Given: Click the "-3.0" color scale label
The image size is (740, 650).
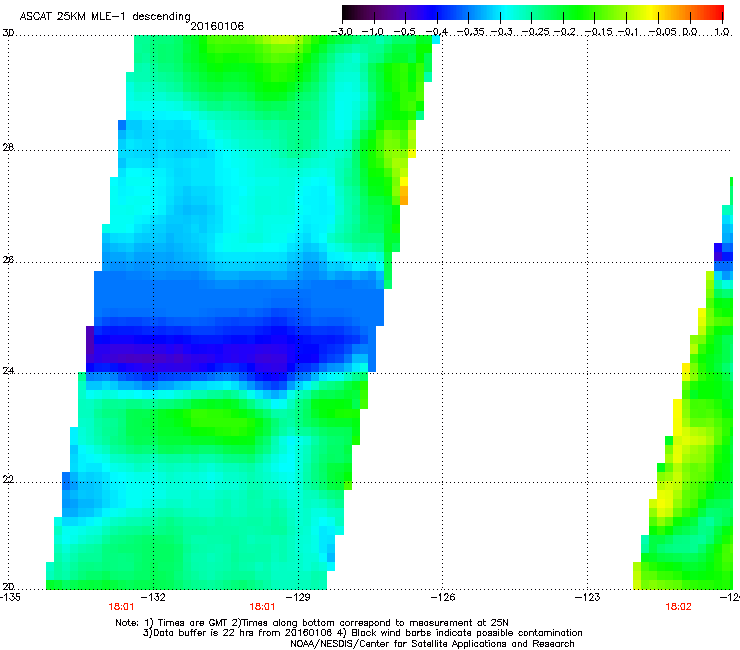Looking at the screenshot, I should pos(342,32).
